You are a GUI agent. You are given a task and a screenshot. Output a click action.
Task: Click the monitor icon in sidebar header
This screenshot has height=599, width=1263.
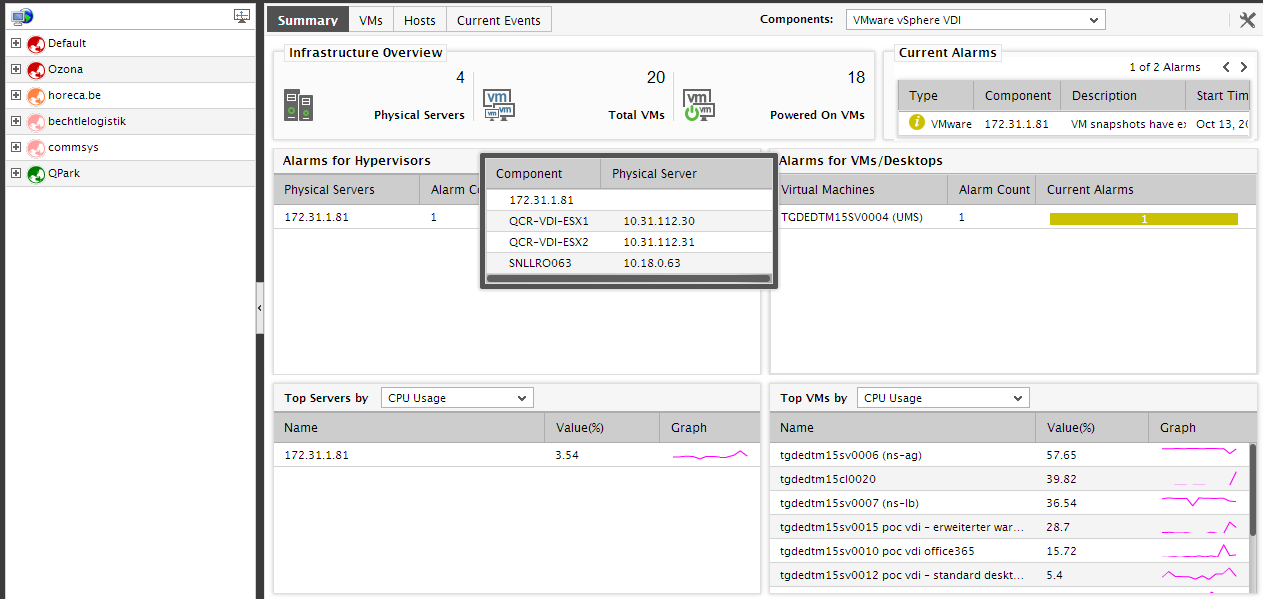[242, 16]
